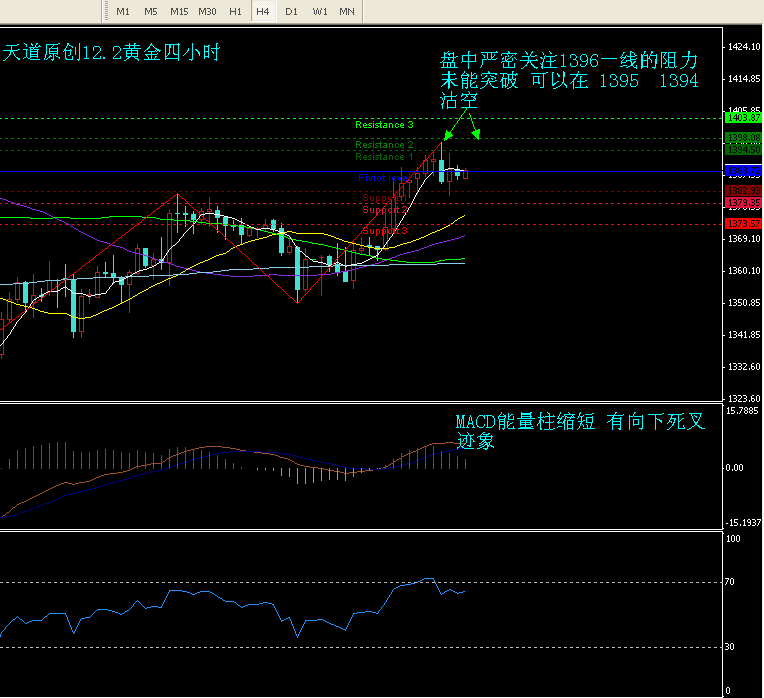Select the MACD能量柱缩短 annotation text
This screenshot has height=698, width=764.
(x=581, y=432)
